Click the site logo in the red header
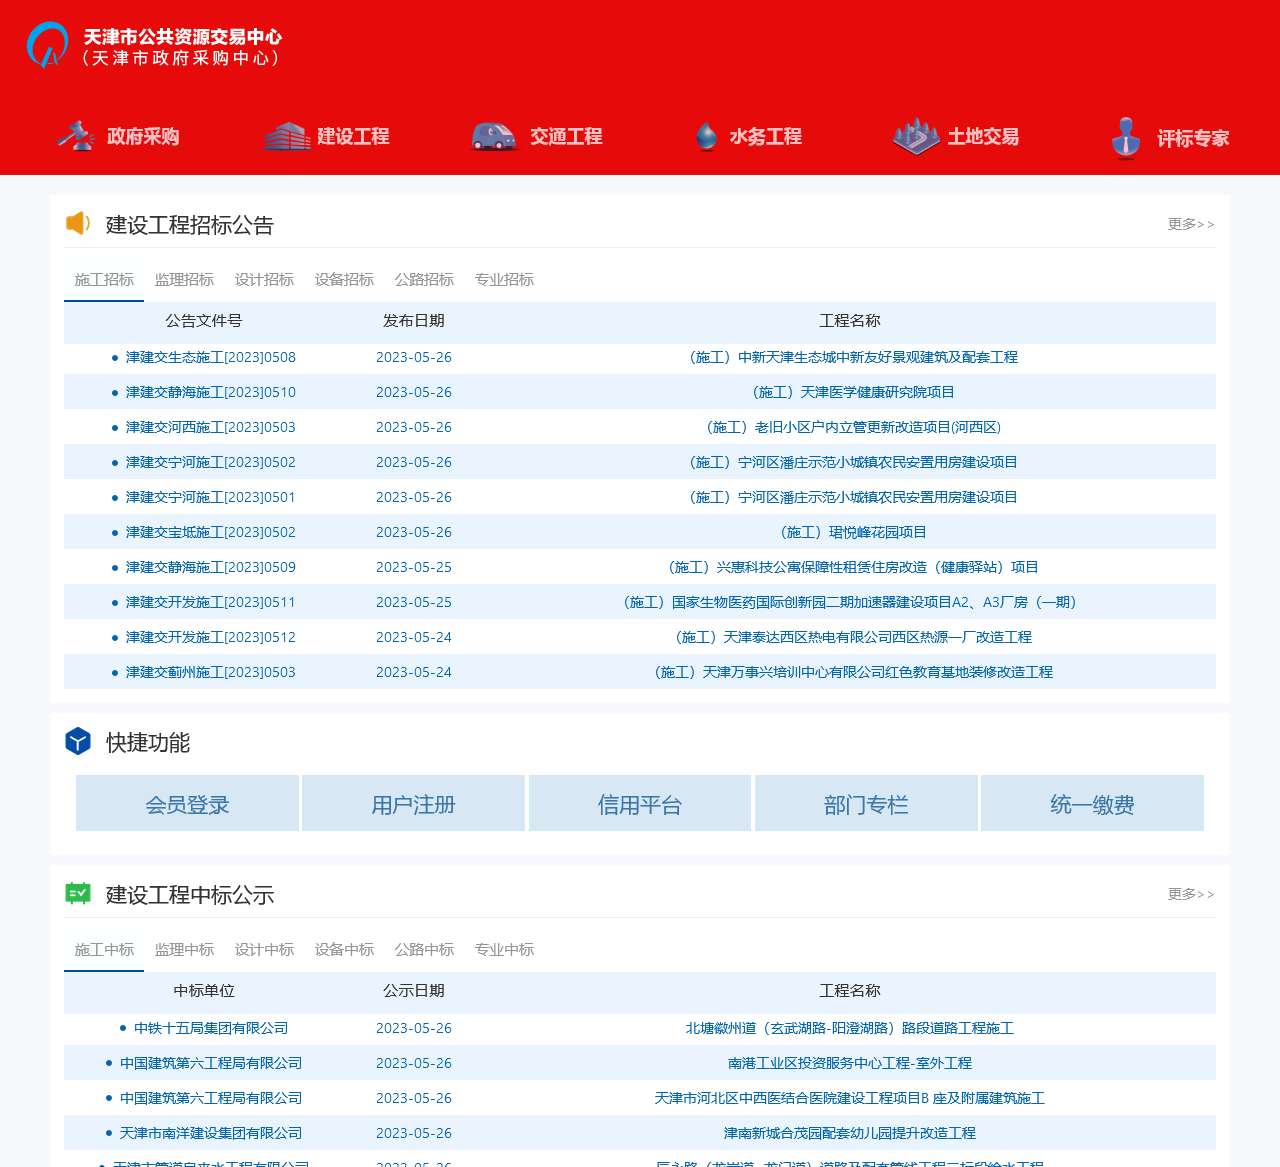 tap(45, 45)
